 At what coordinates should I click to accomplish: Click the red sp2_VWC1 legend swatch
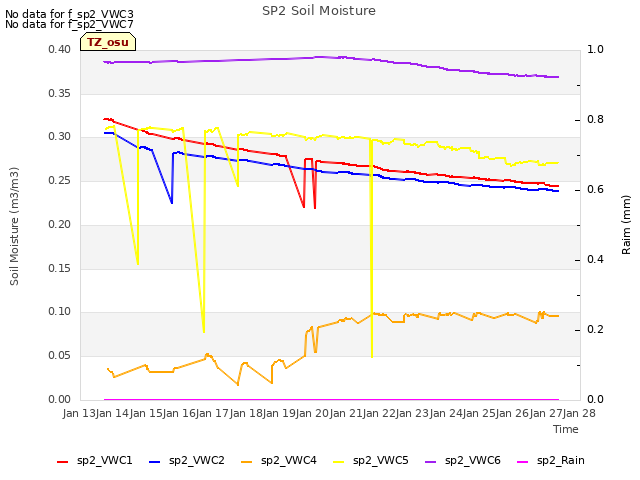(x=62, y=462)
